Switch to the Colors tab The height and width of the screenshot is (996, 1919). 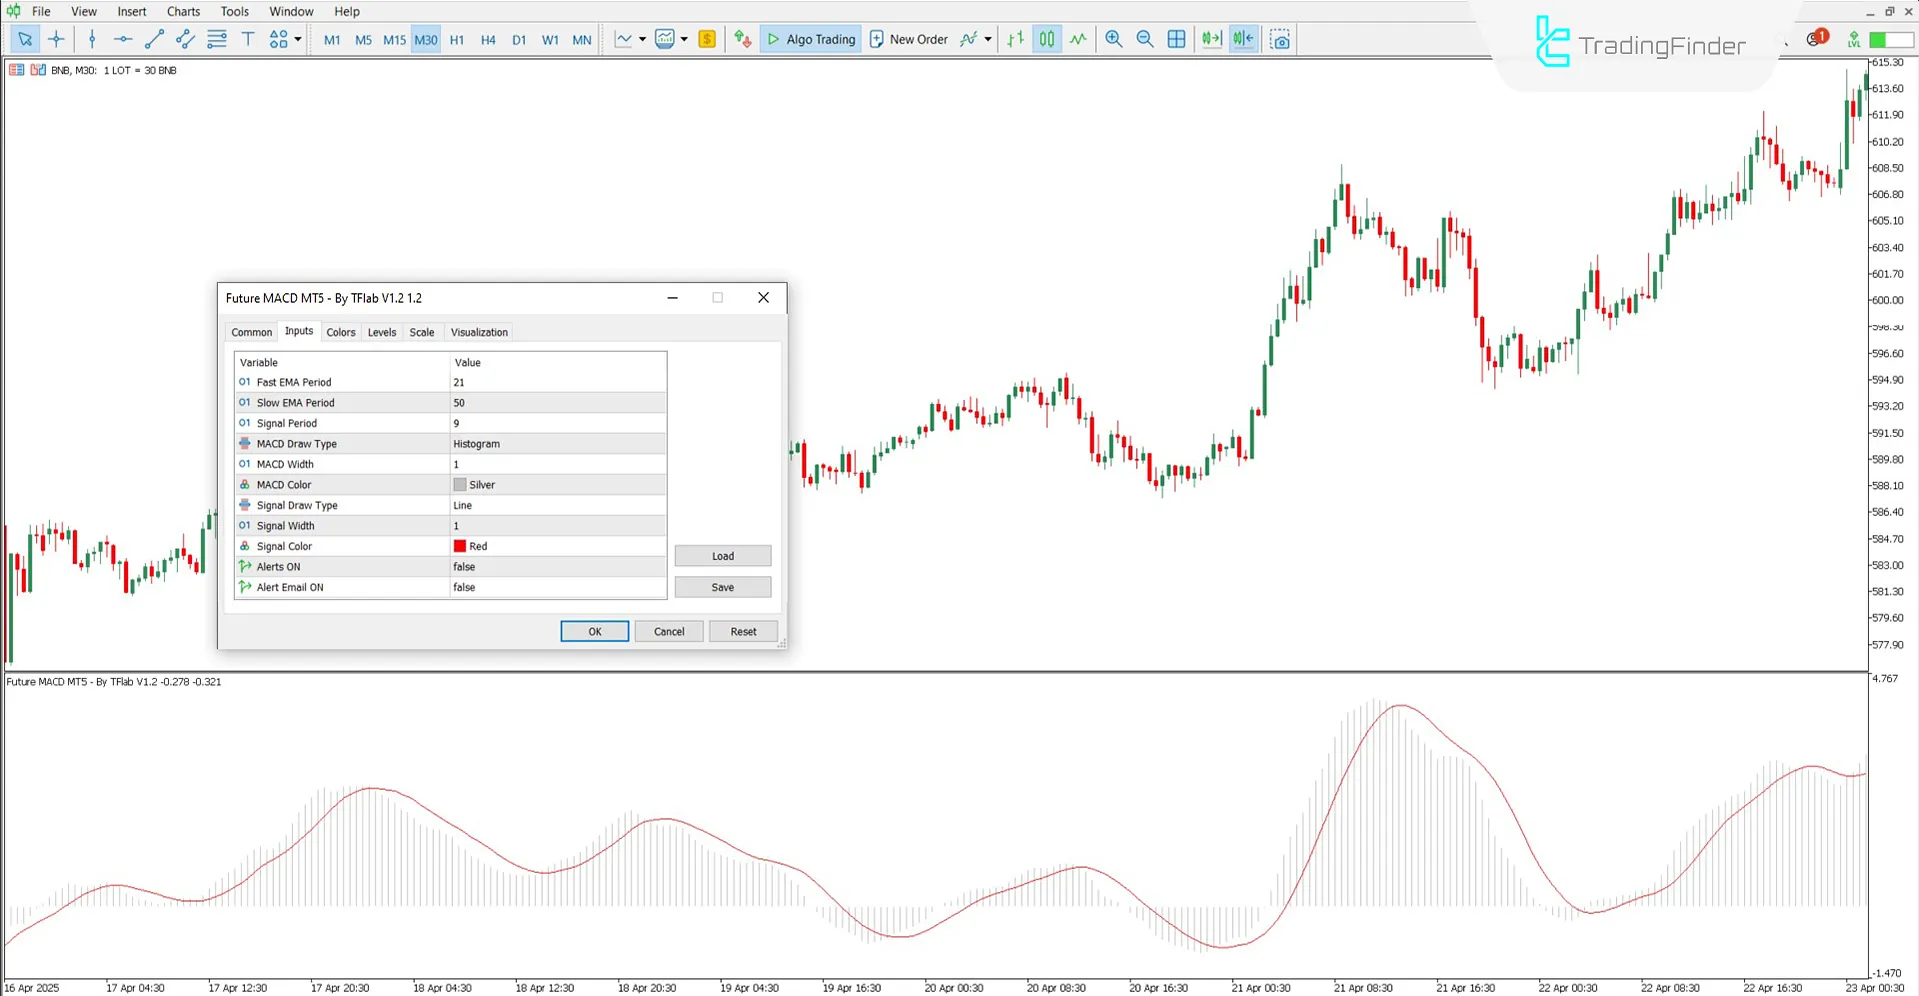click(x=340, y=331)
